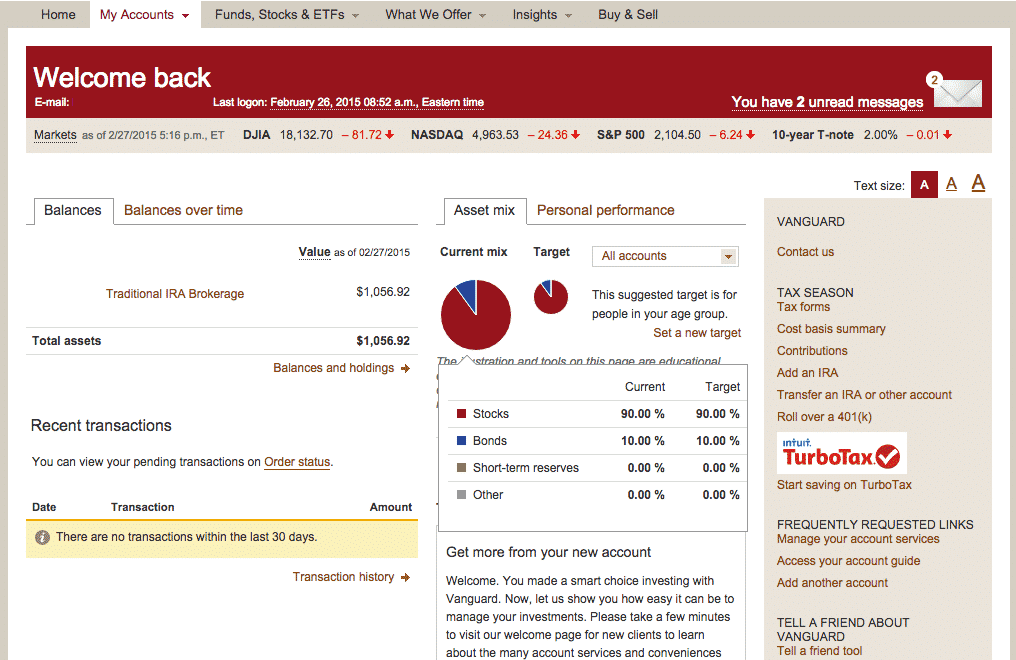The width and height of the screenshot is (1016, 660).
Task: Click the Value column header link
Action: pos(314,252)
